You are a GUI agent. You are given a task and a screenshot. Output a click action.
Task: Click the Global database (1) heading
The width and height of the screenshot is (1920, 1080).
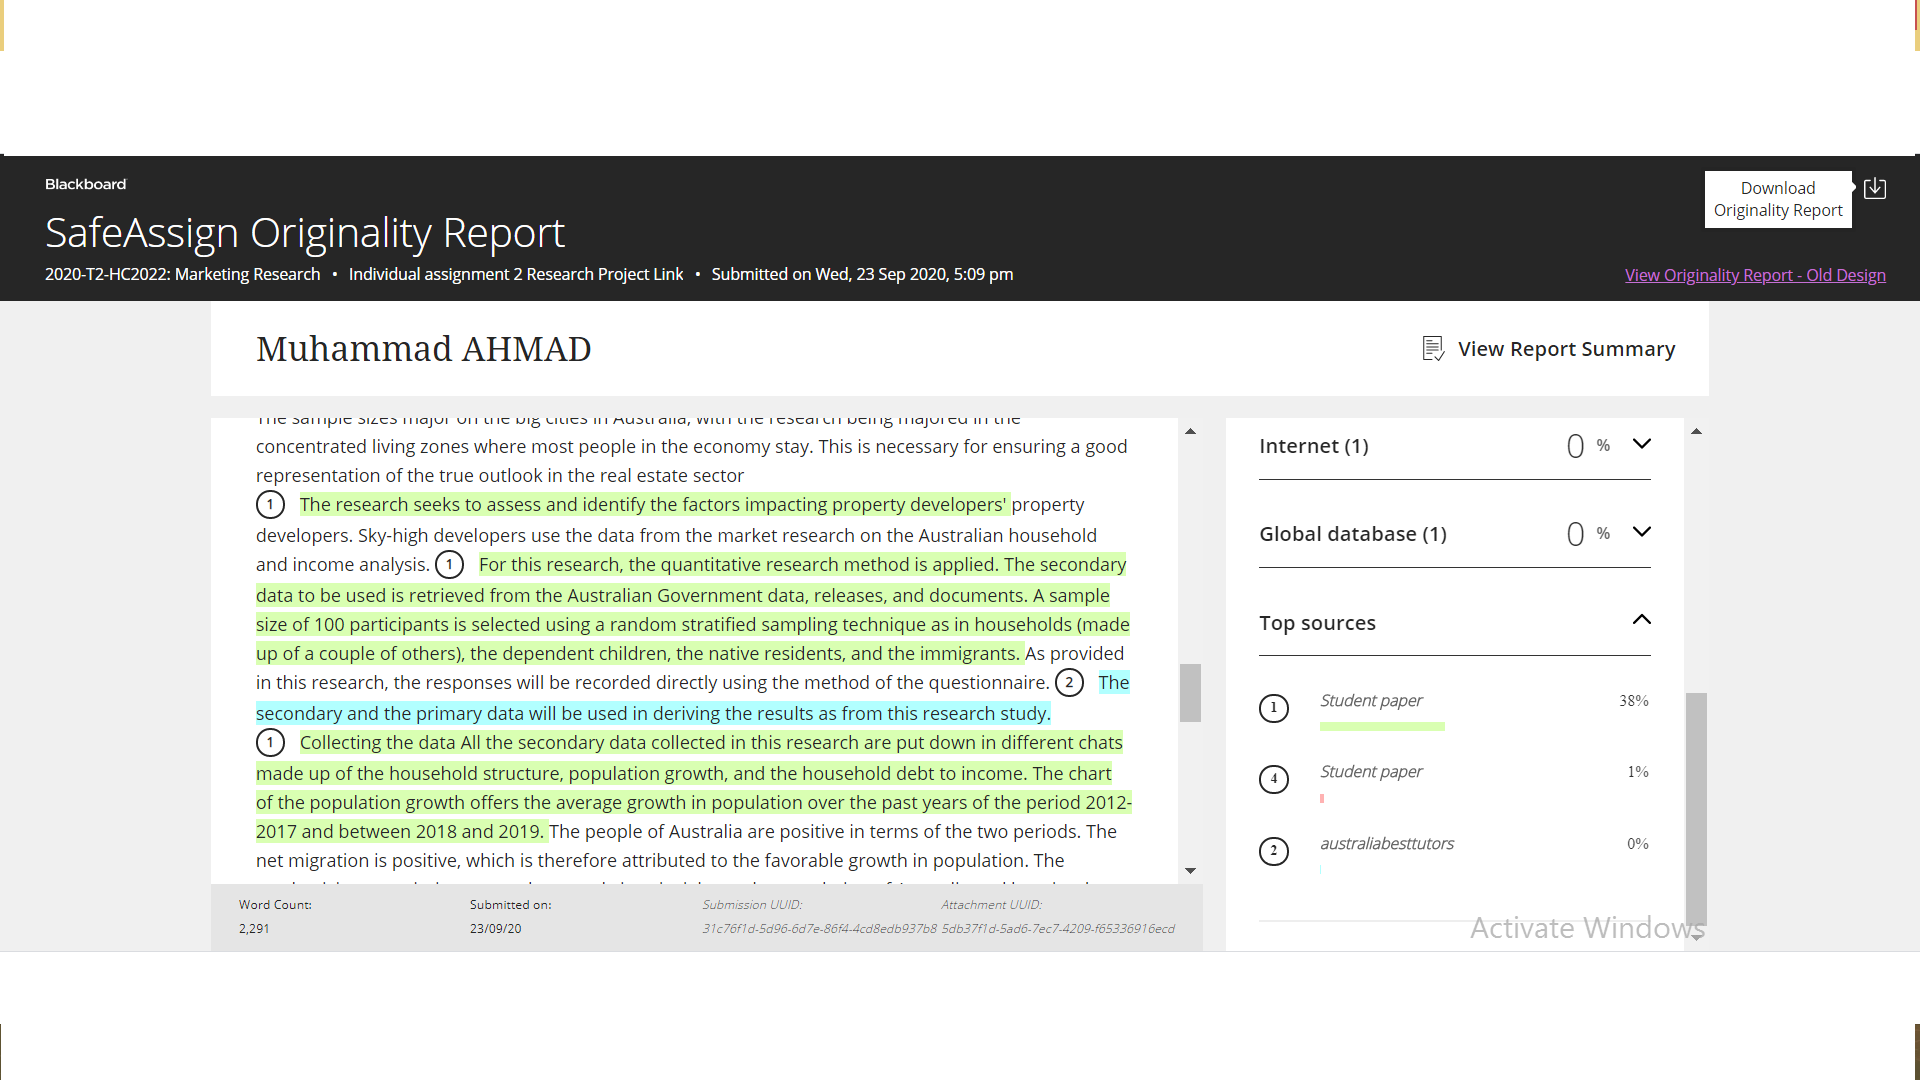pyautogui.click(x=1353, y=534)
